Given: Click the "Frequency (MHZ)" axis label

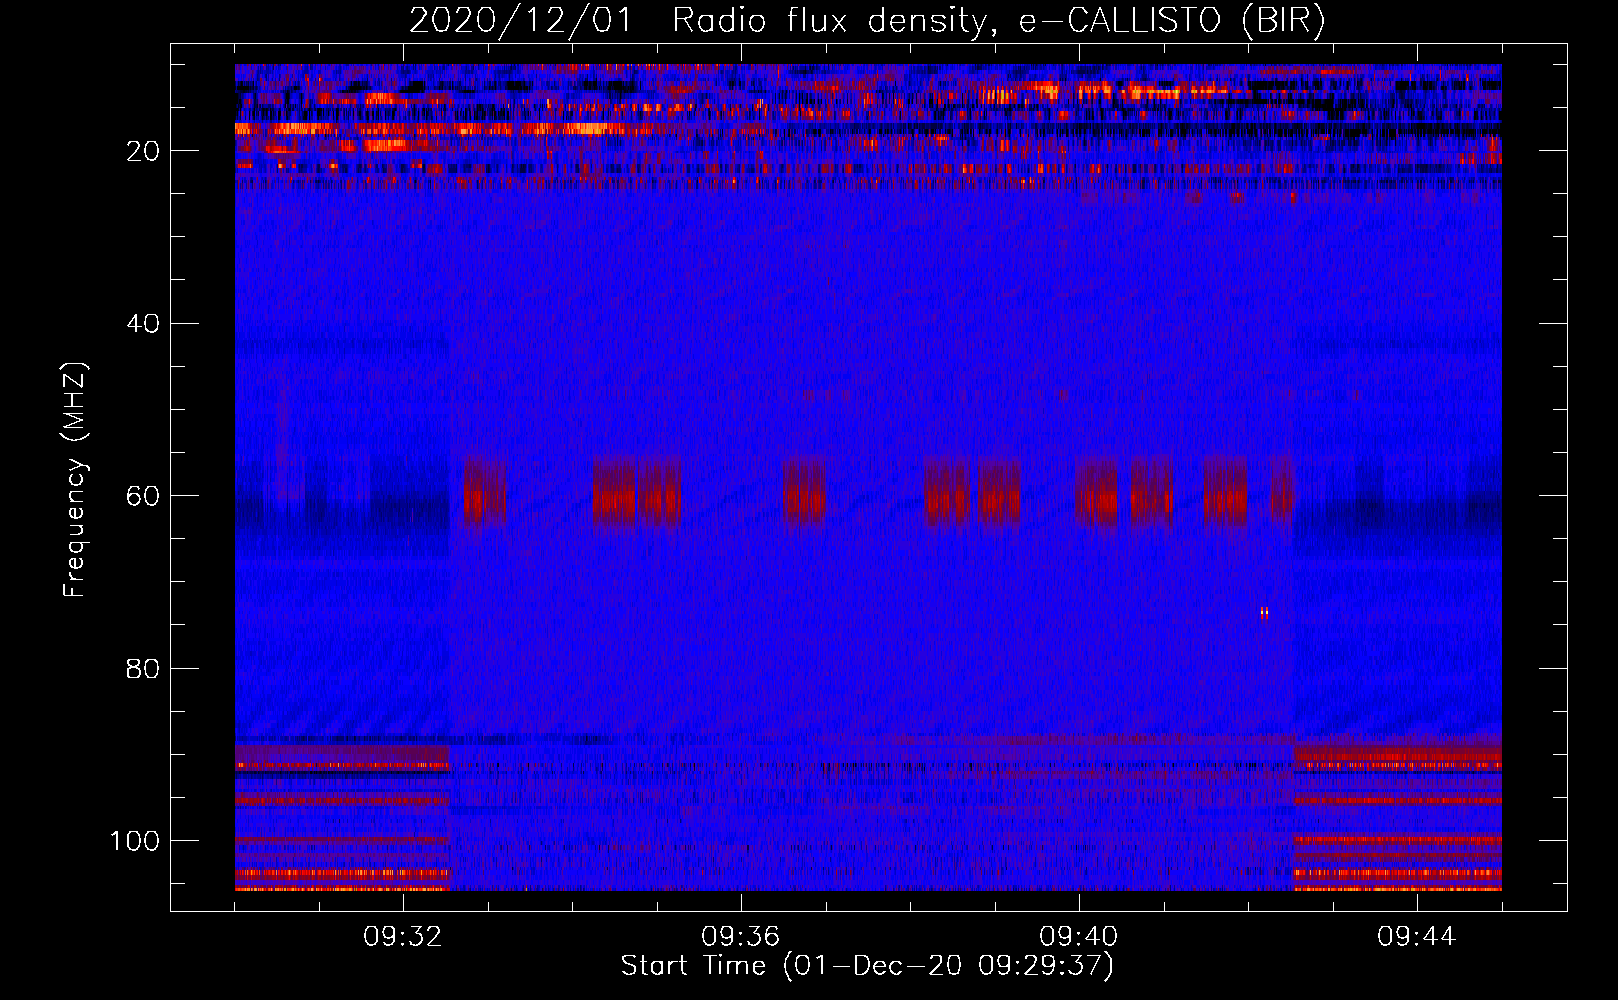Looking at the screenshot, I should click(x=75, y=479).
